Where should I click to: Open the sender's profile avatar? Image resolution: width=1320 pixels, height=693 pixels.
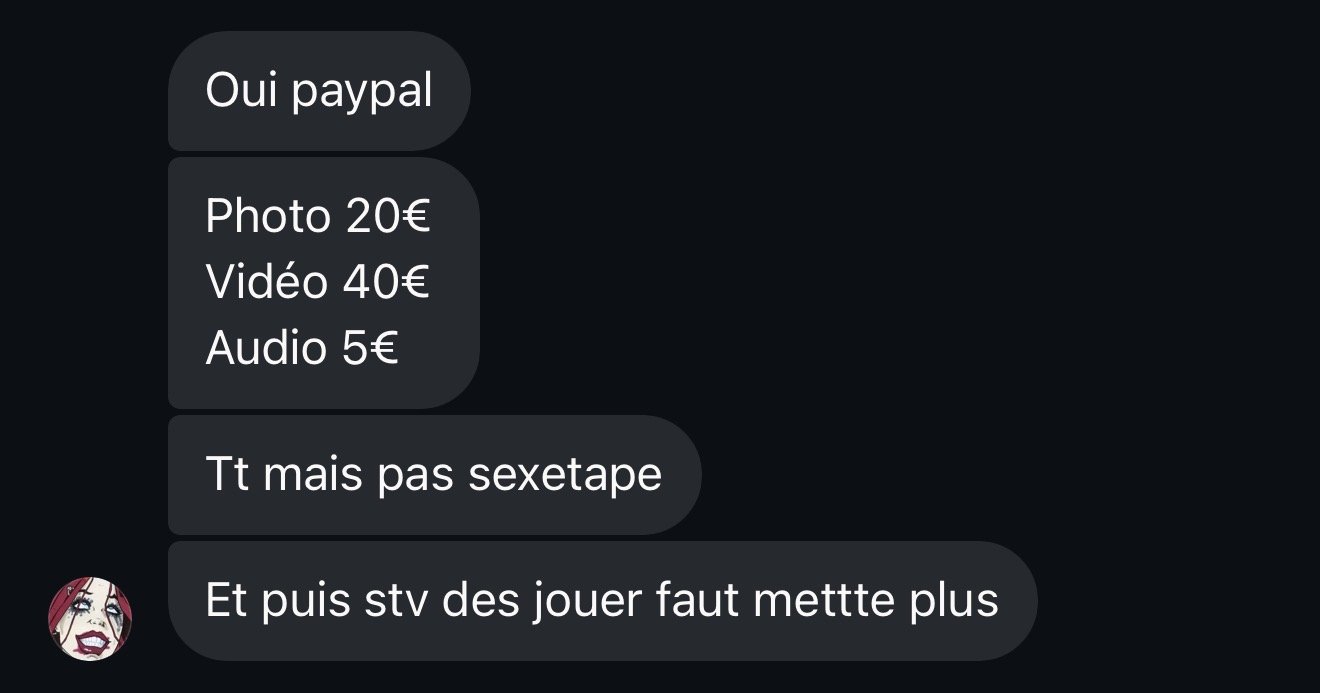(x=90, y=618)
